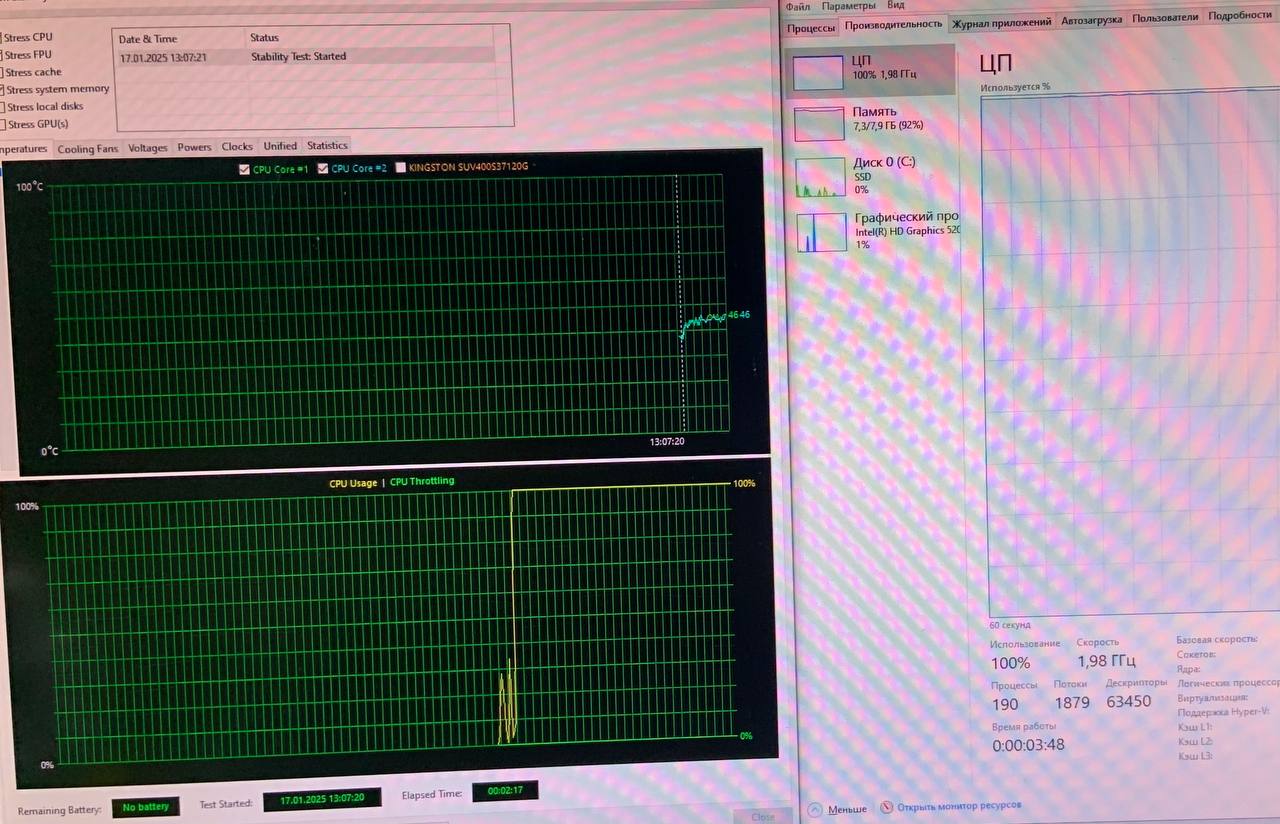Open Файл menu in Task Manager
Screen dimensions: 1280x824
797,5
